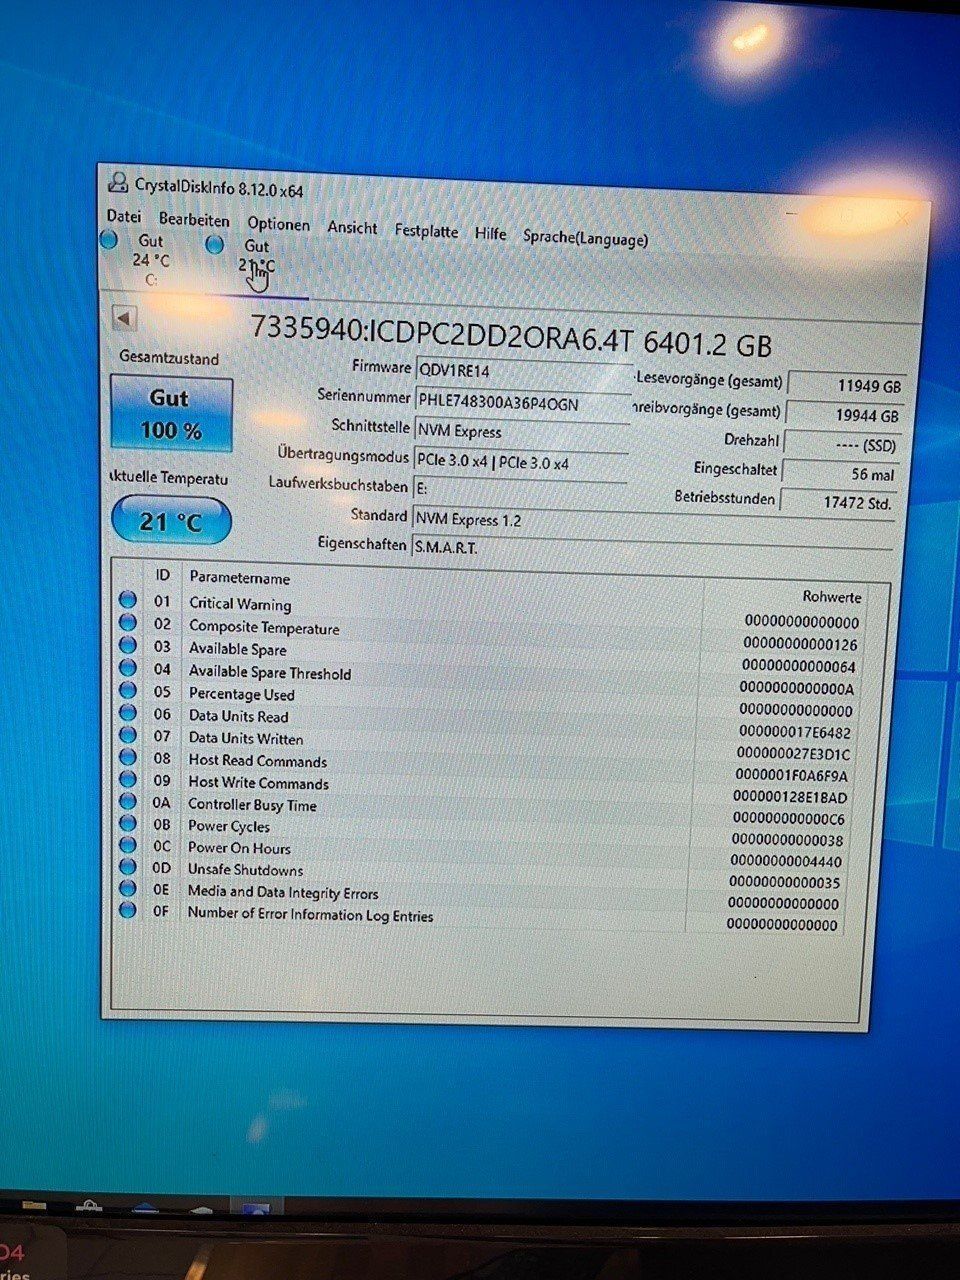Click the Schnittstelle field NVM Express

click(520, 432)
